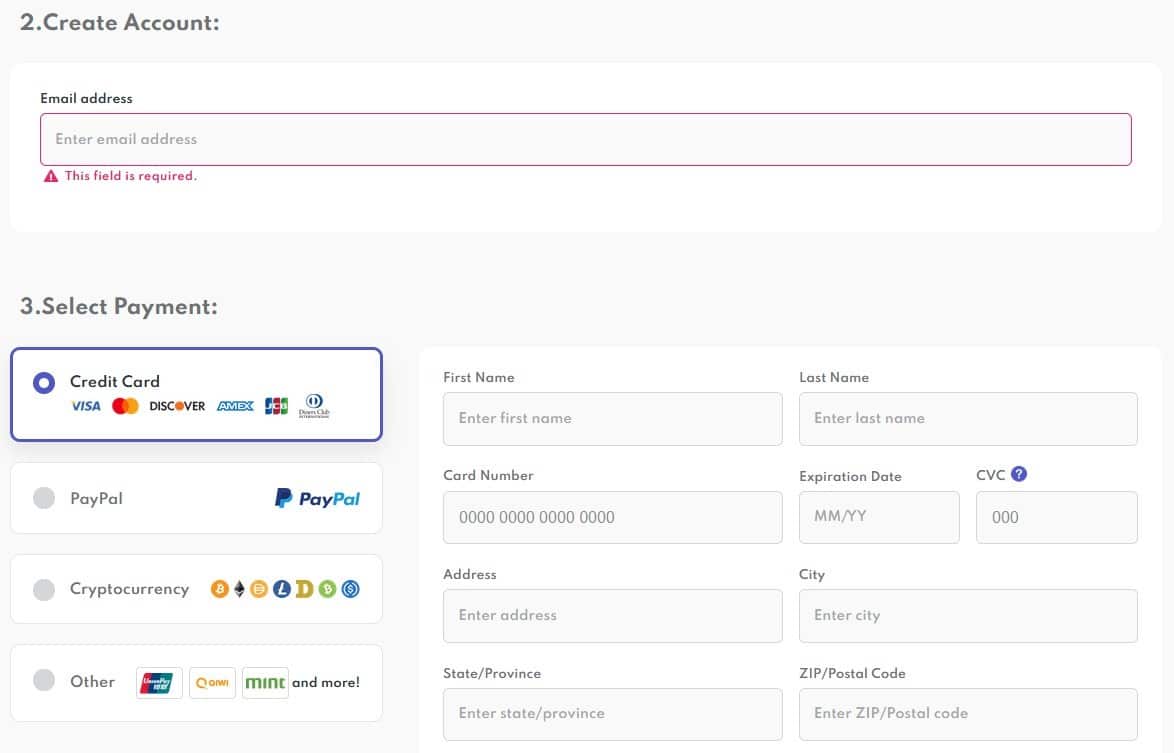Click the Visa logo under Credit Card
Screen dimensions: 1174x753
click(85, 406)
